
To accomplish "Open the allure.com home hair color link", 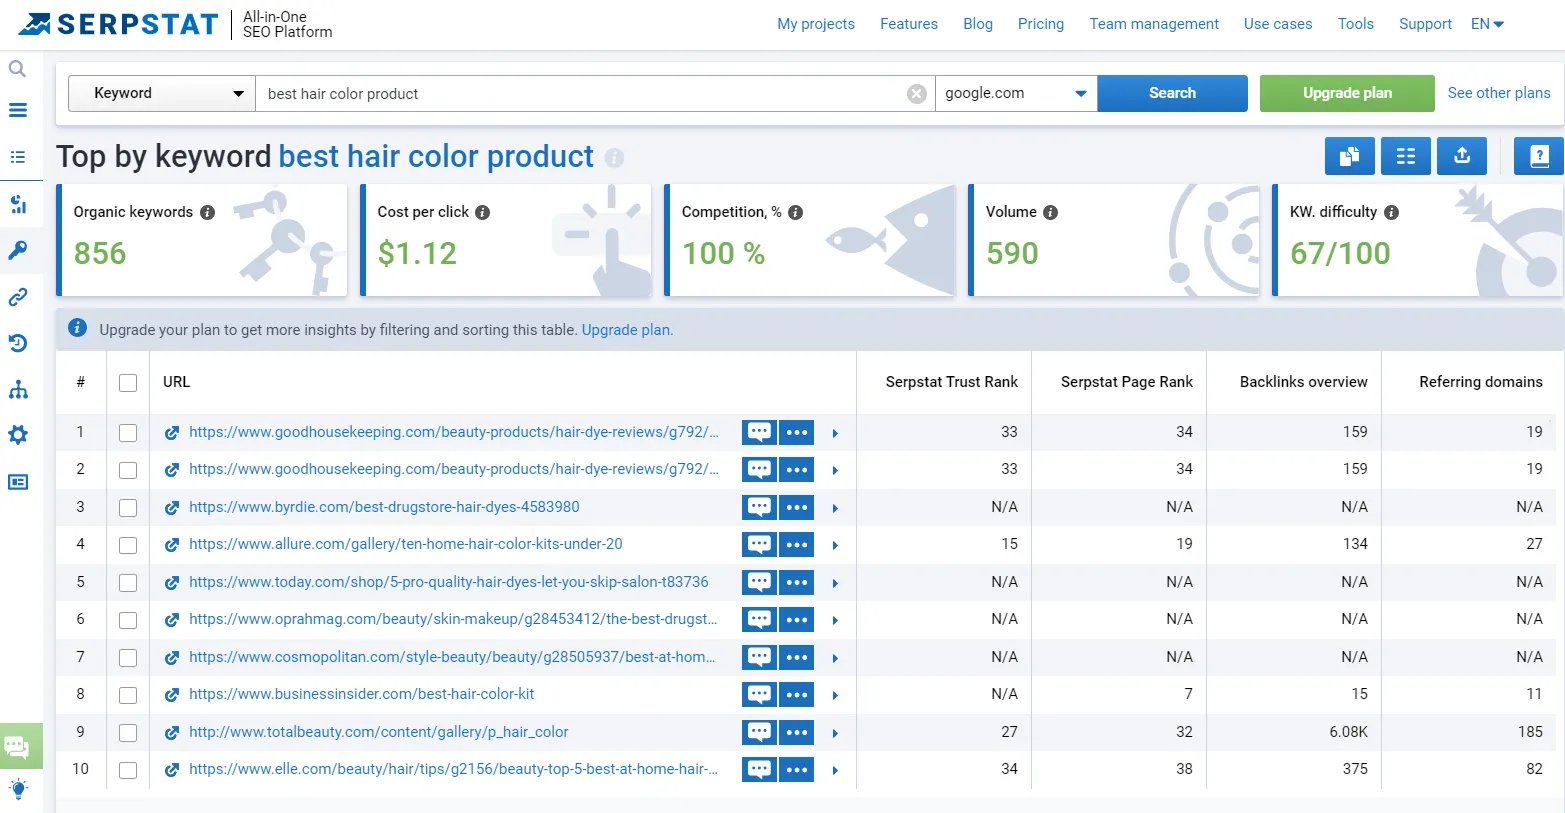I will pyautogui.click(x=405, y=544).
